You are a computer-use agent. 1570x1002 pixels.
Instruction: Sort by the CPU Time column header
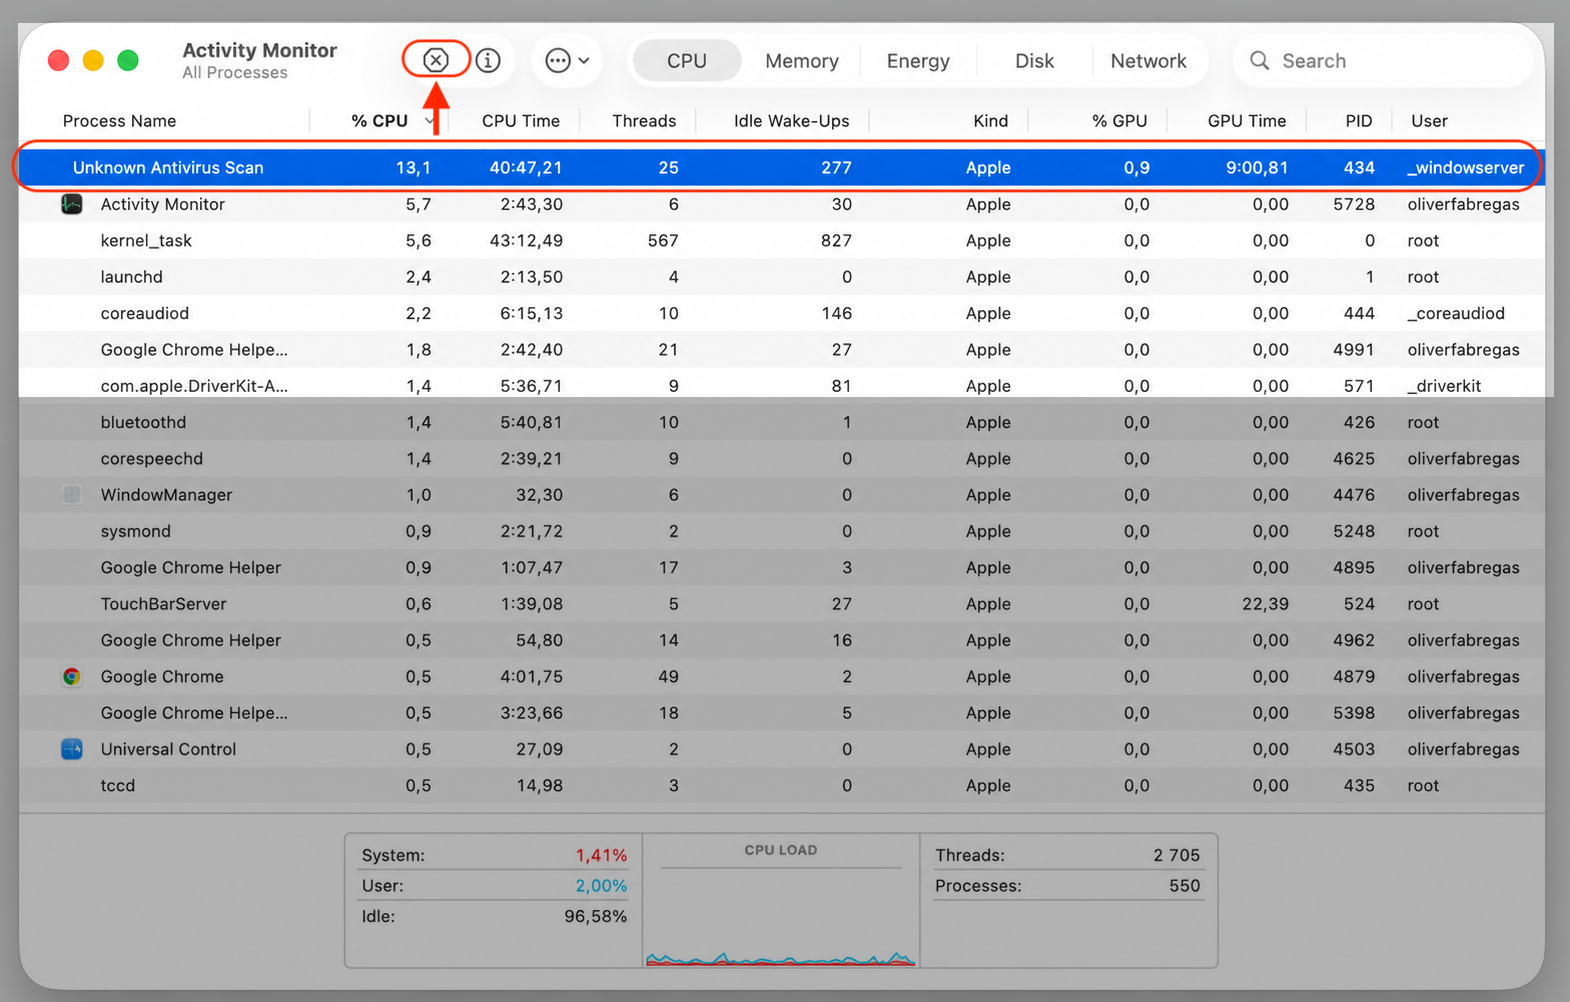click(520, 121)
